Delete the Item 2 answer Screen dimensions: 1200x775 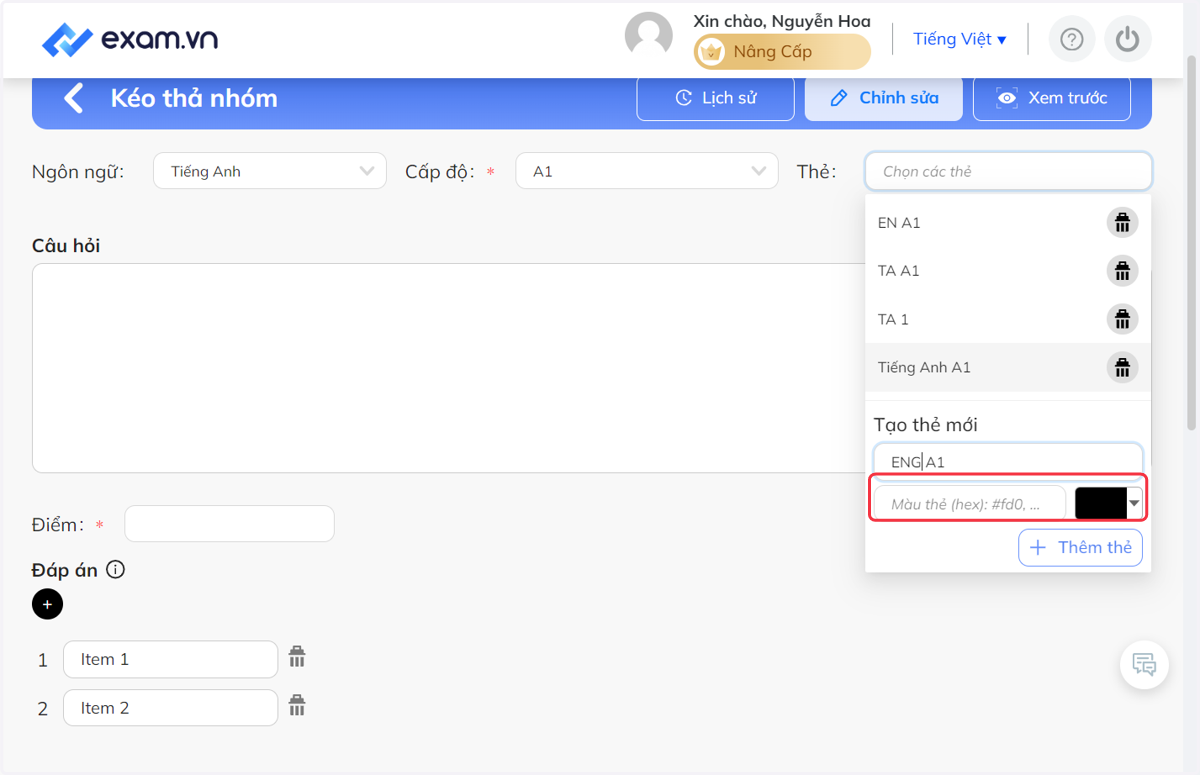click(297, 705)
